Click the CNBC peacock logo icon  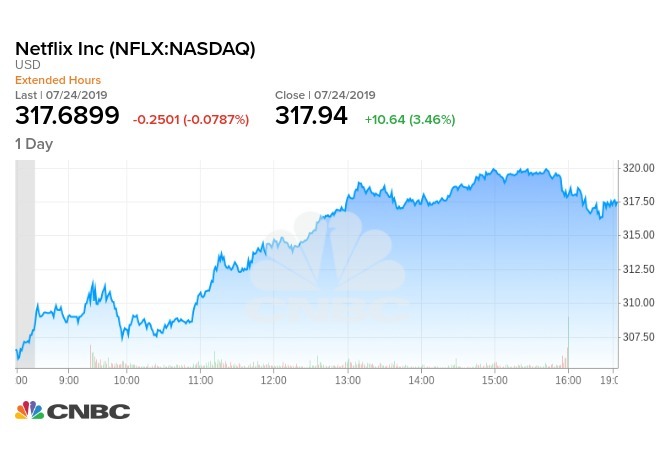click(28, 410)
